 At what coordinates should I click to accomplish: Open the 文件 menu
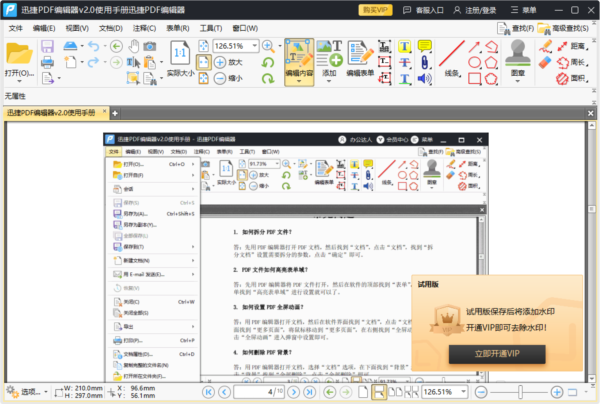pyautogui.click(x=15, y=28)
